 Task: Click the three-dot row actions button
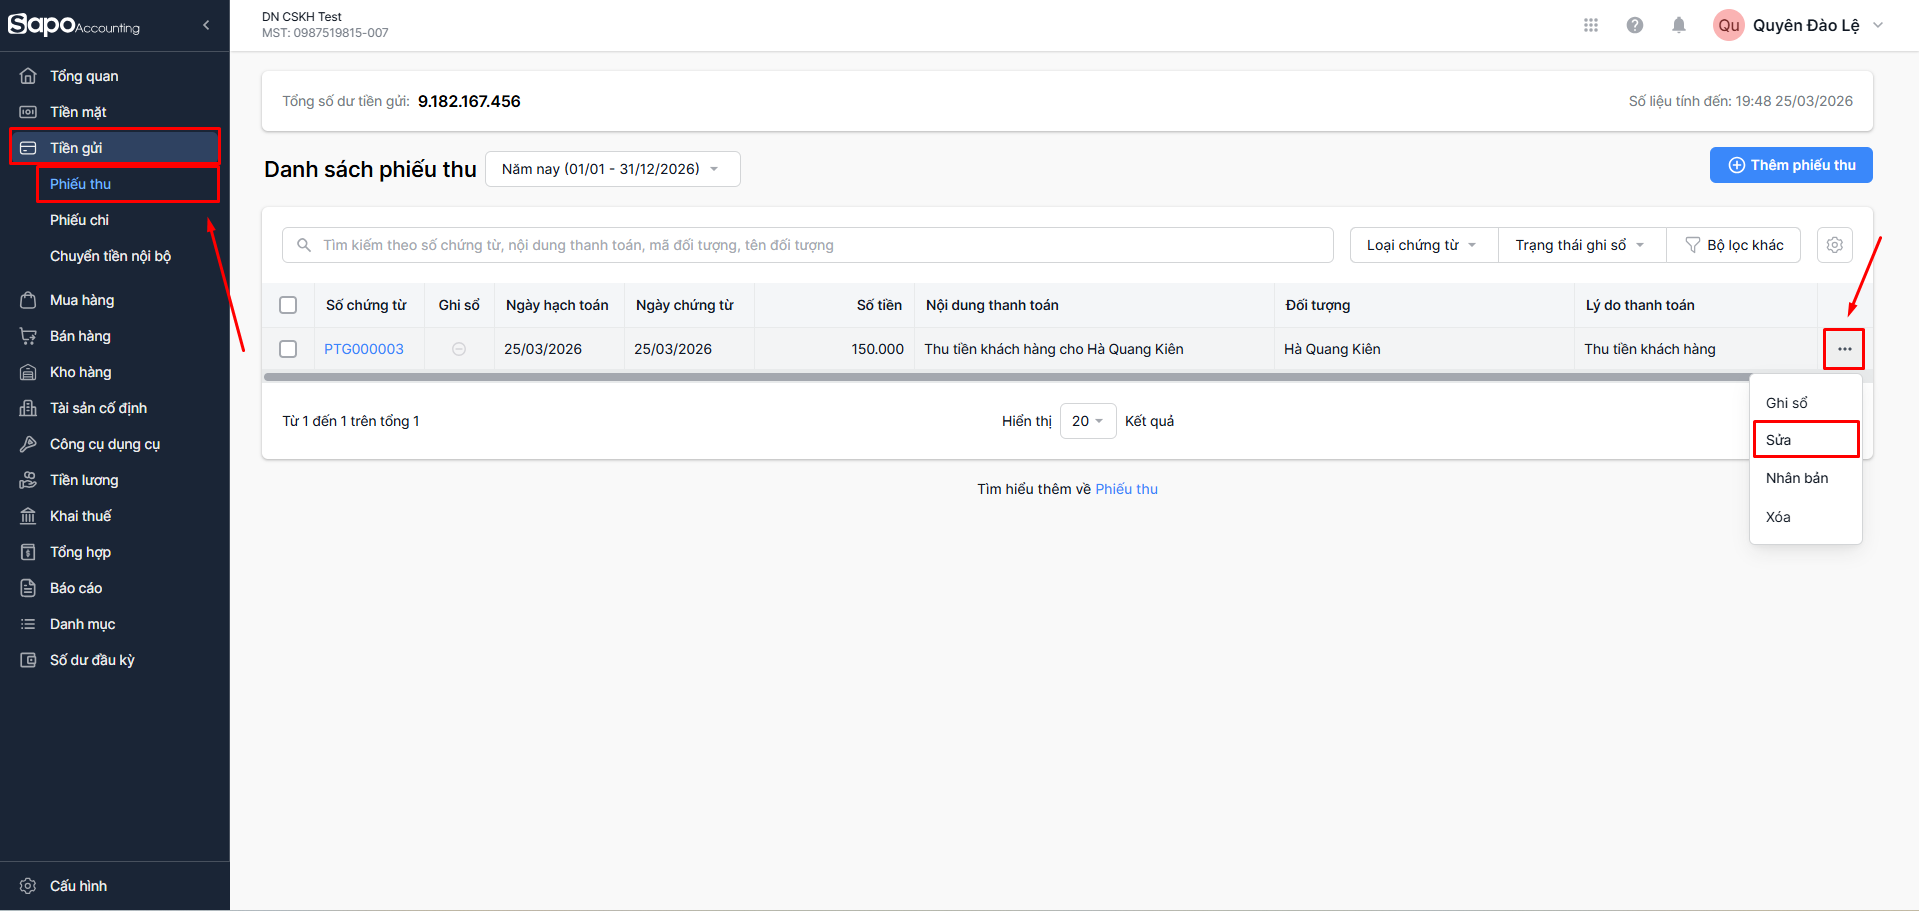pyautogui.click(x=1844, y=349)
